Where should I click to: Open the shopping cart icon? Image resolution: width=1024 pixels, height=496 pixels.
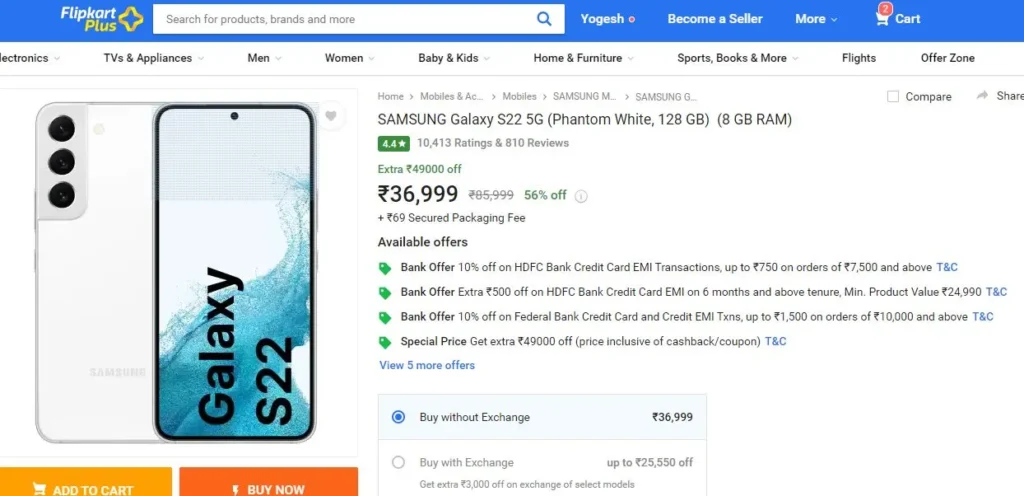(882, 18)
